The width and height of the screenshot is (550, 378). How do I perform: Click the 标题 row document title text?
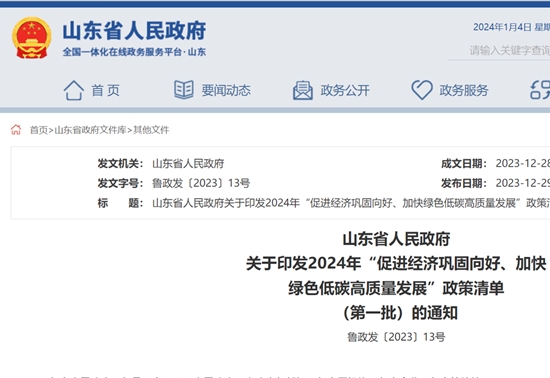pos(351,203)
